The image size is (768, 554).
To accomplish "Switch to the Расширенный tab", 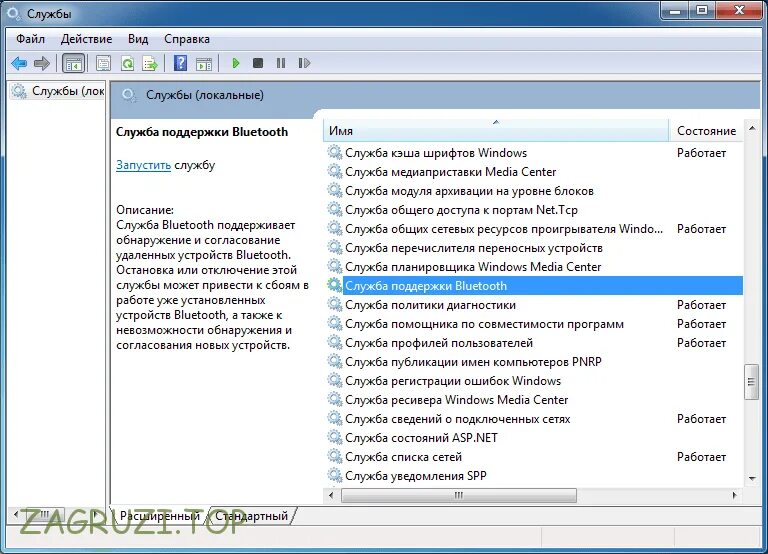I will tap(160, 516).
